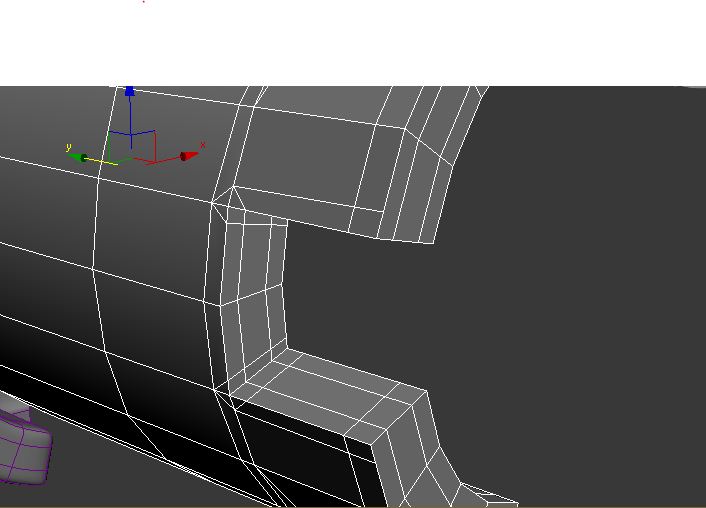Click the red X-axis arrow of the gizmo
Viewport: 706px width, 508px height.
(x=189, y=156)
